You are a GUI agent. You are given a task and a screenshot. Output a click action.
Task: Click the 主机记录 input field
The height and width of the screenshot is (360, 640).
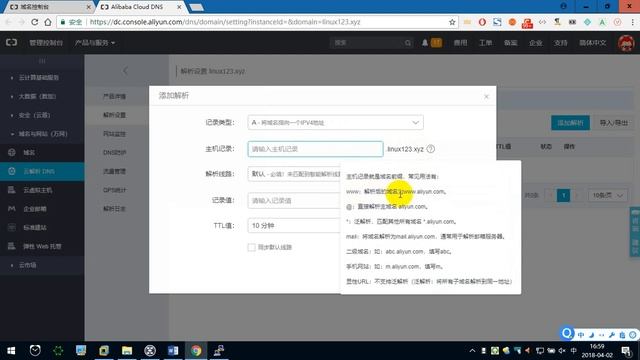point(315,149)
